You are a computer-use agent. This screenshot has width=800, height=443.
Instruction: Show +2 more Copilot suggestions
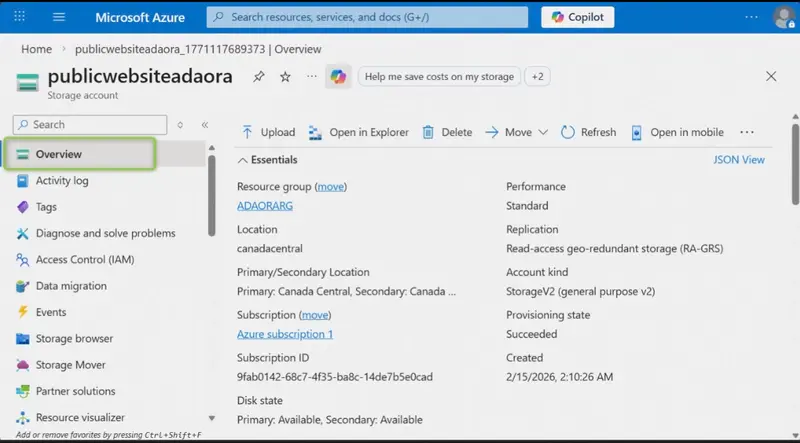point(537,77)
